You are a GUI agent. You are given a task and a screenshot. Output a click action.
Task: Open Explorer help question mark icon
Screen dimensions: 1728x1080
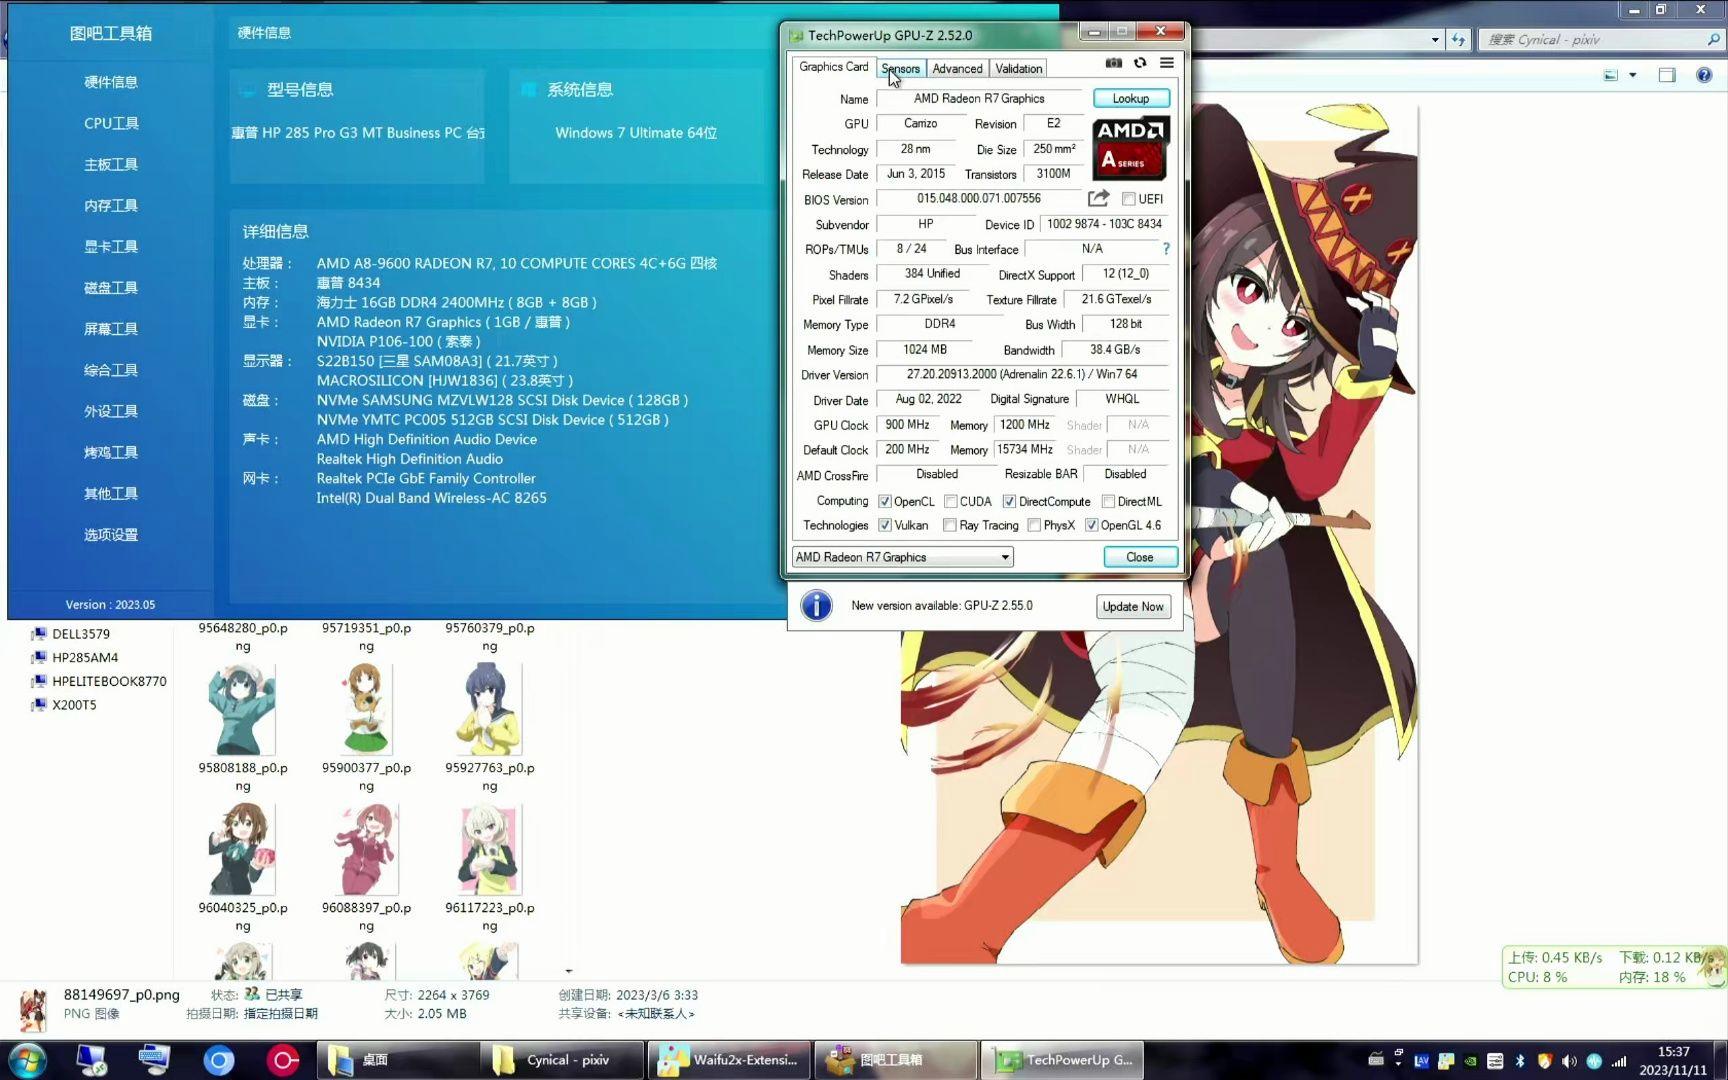tap(1704, 75)
